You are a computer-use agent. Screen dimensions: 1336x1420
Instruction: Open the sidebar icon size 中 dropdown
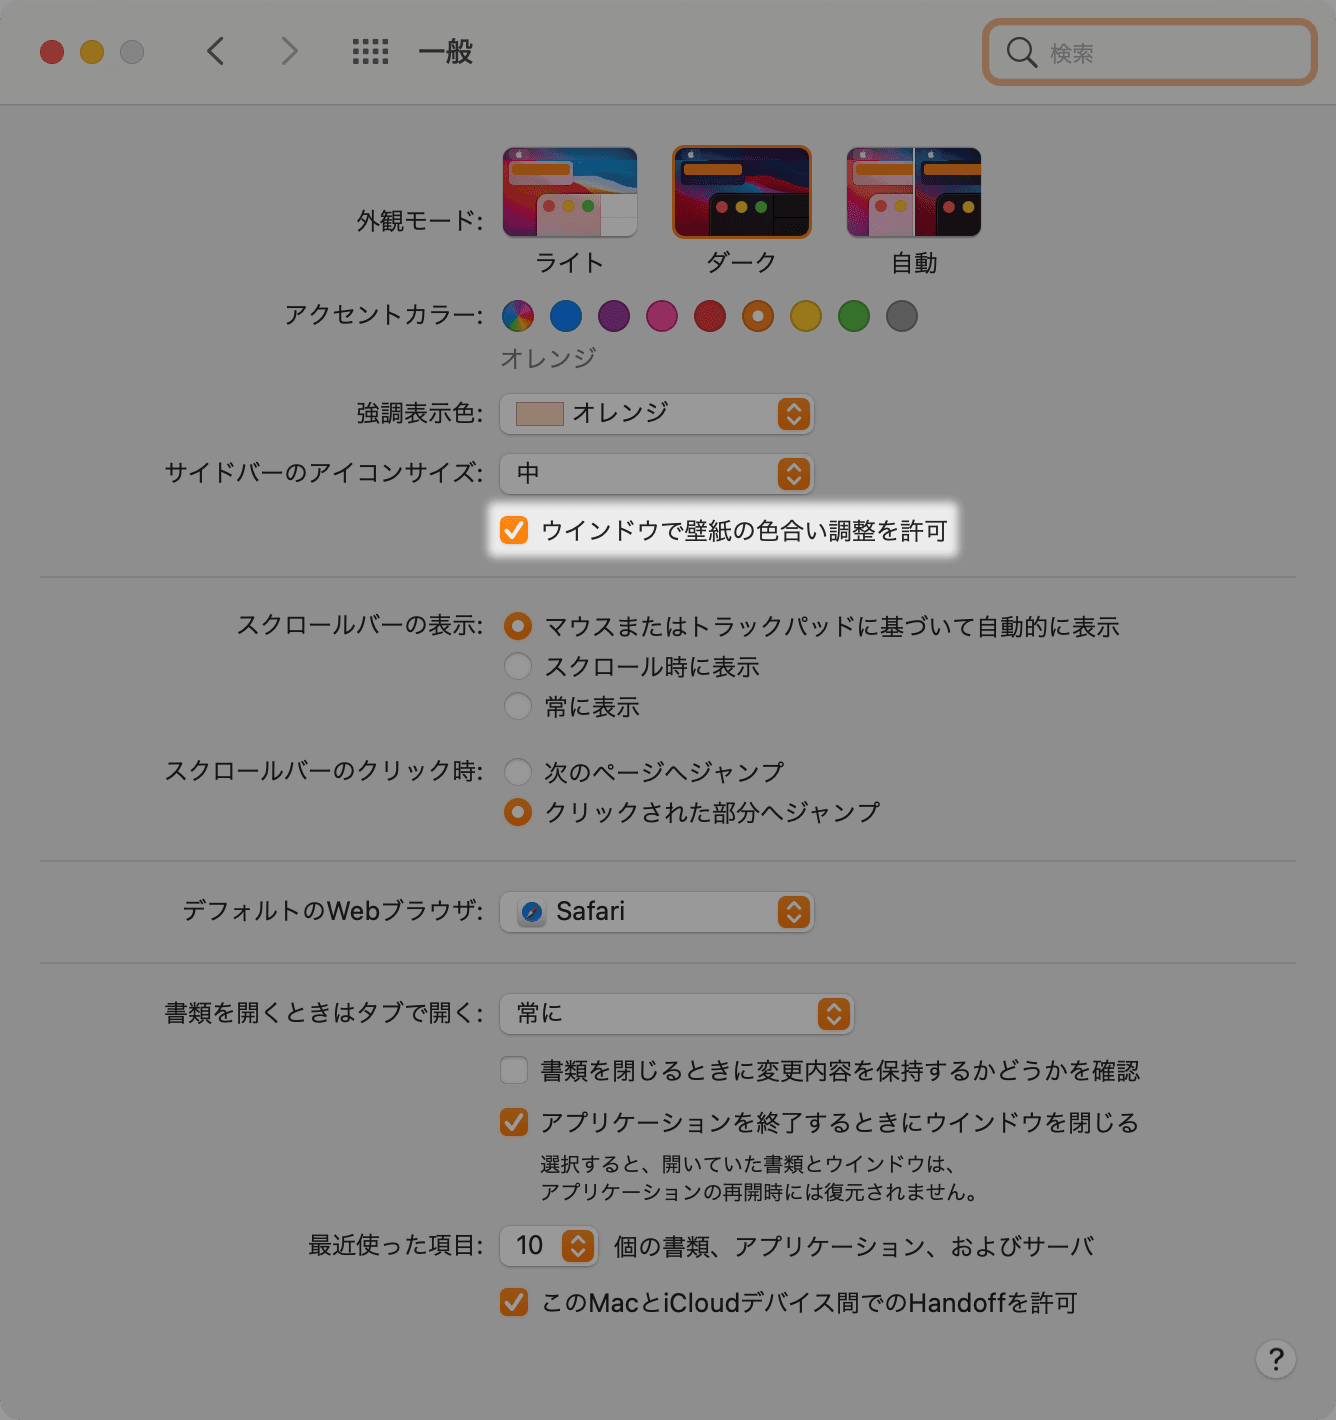click(x=657, y=474)
